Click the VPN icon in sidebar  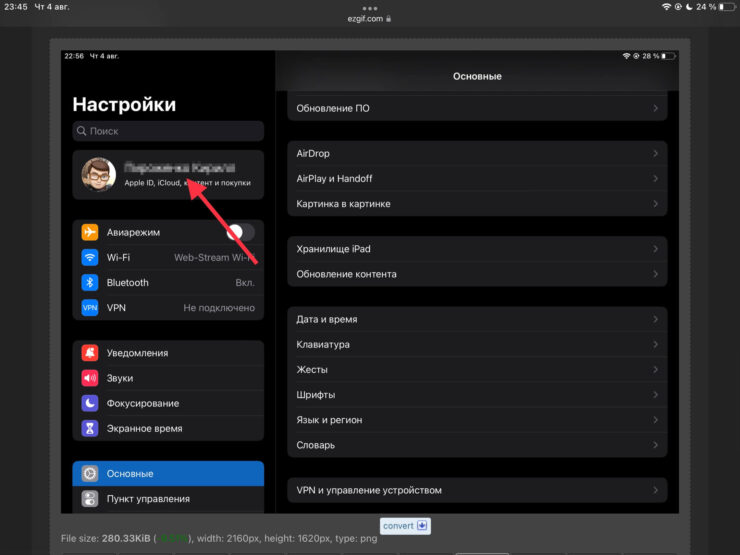tap(90, 308)
